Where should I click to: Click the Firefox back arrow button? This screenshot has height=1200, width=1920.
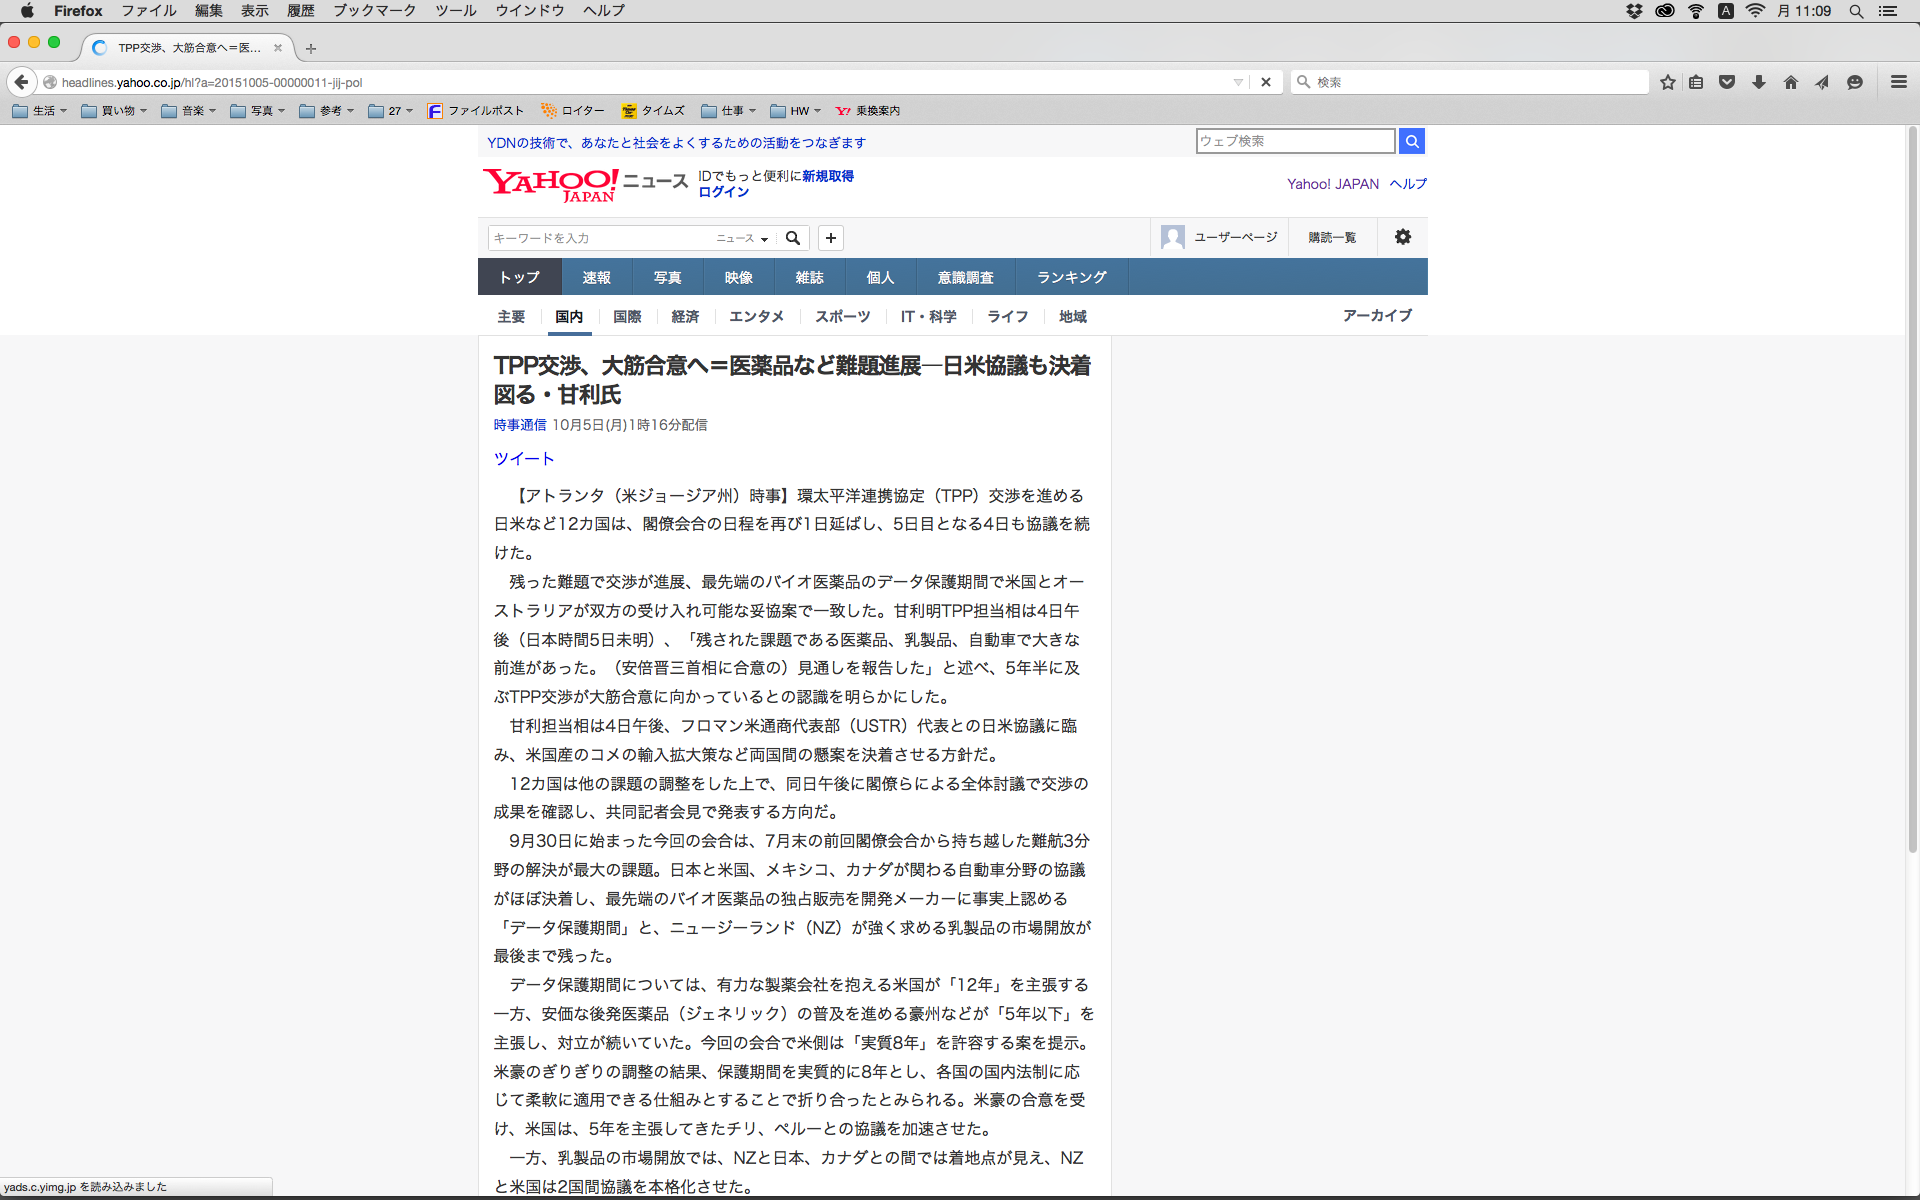tap(21, 82)
